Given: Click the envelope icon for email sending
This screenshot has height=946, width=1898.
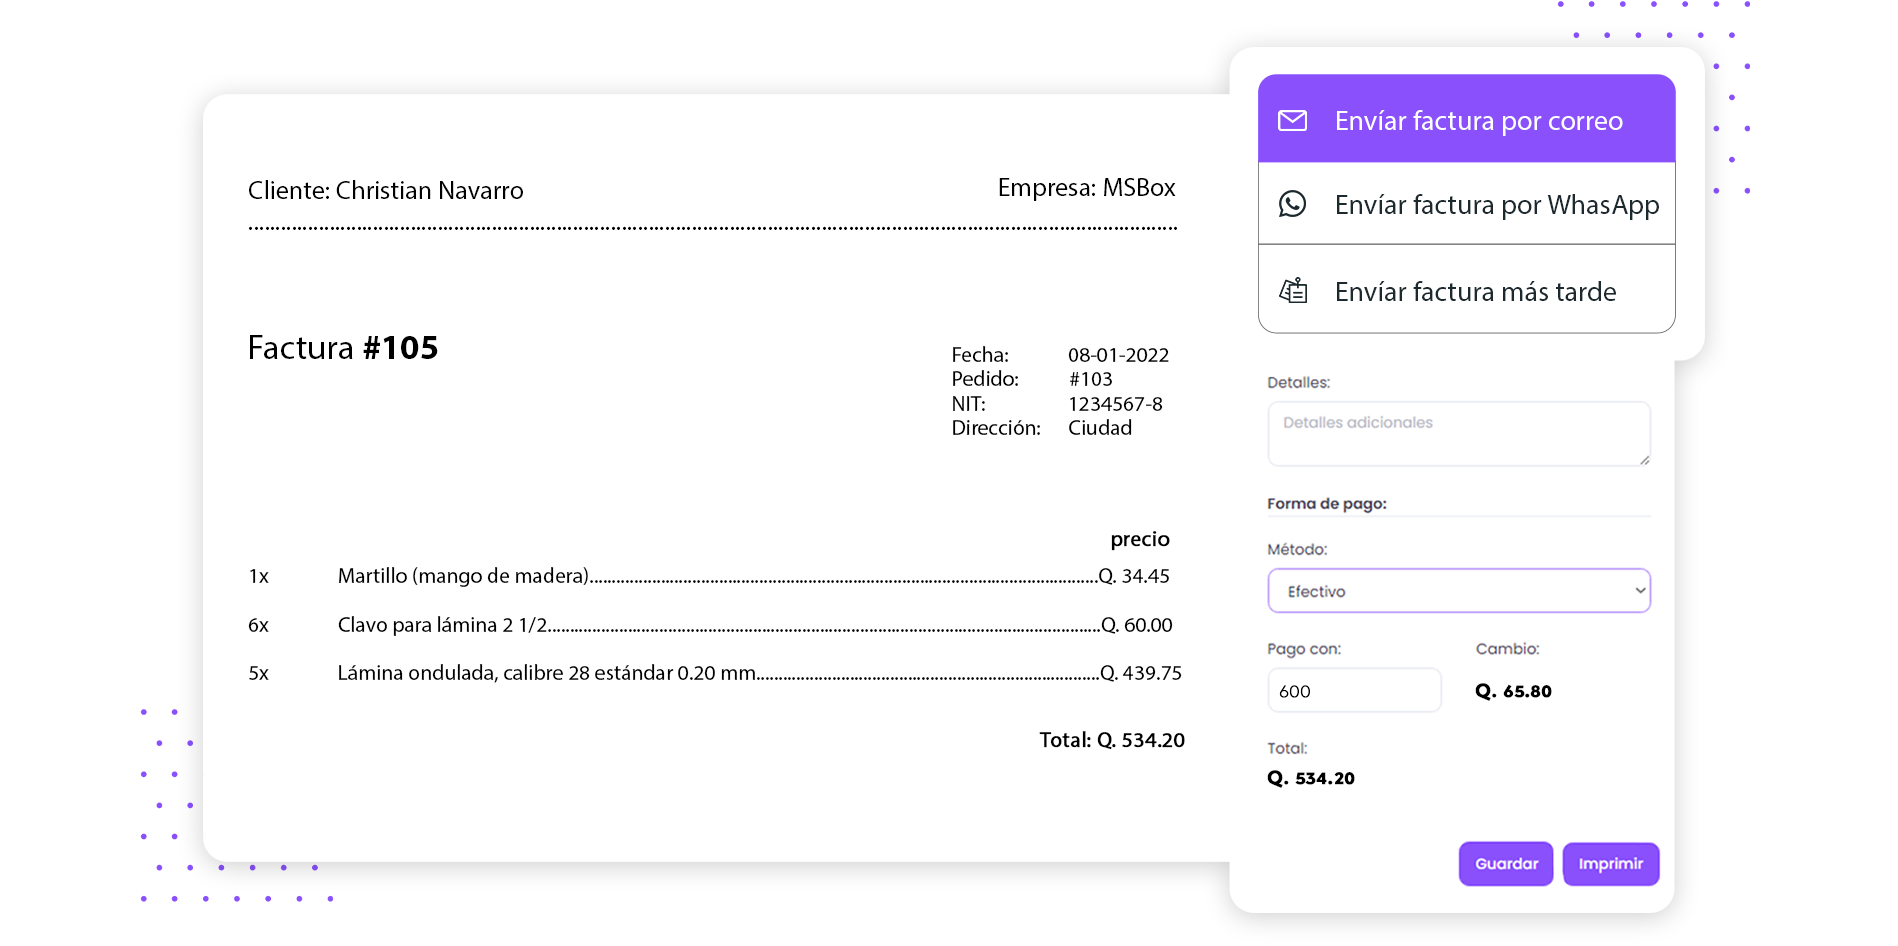Looking at the screenshot, I should coord(1292,121).
